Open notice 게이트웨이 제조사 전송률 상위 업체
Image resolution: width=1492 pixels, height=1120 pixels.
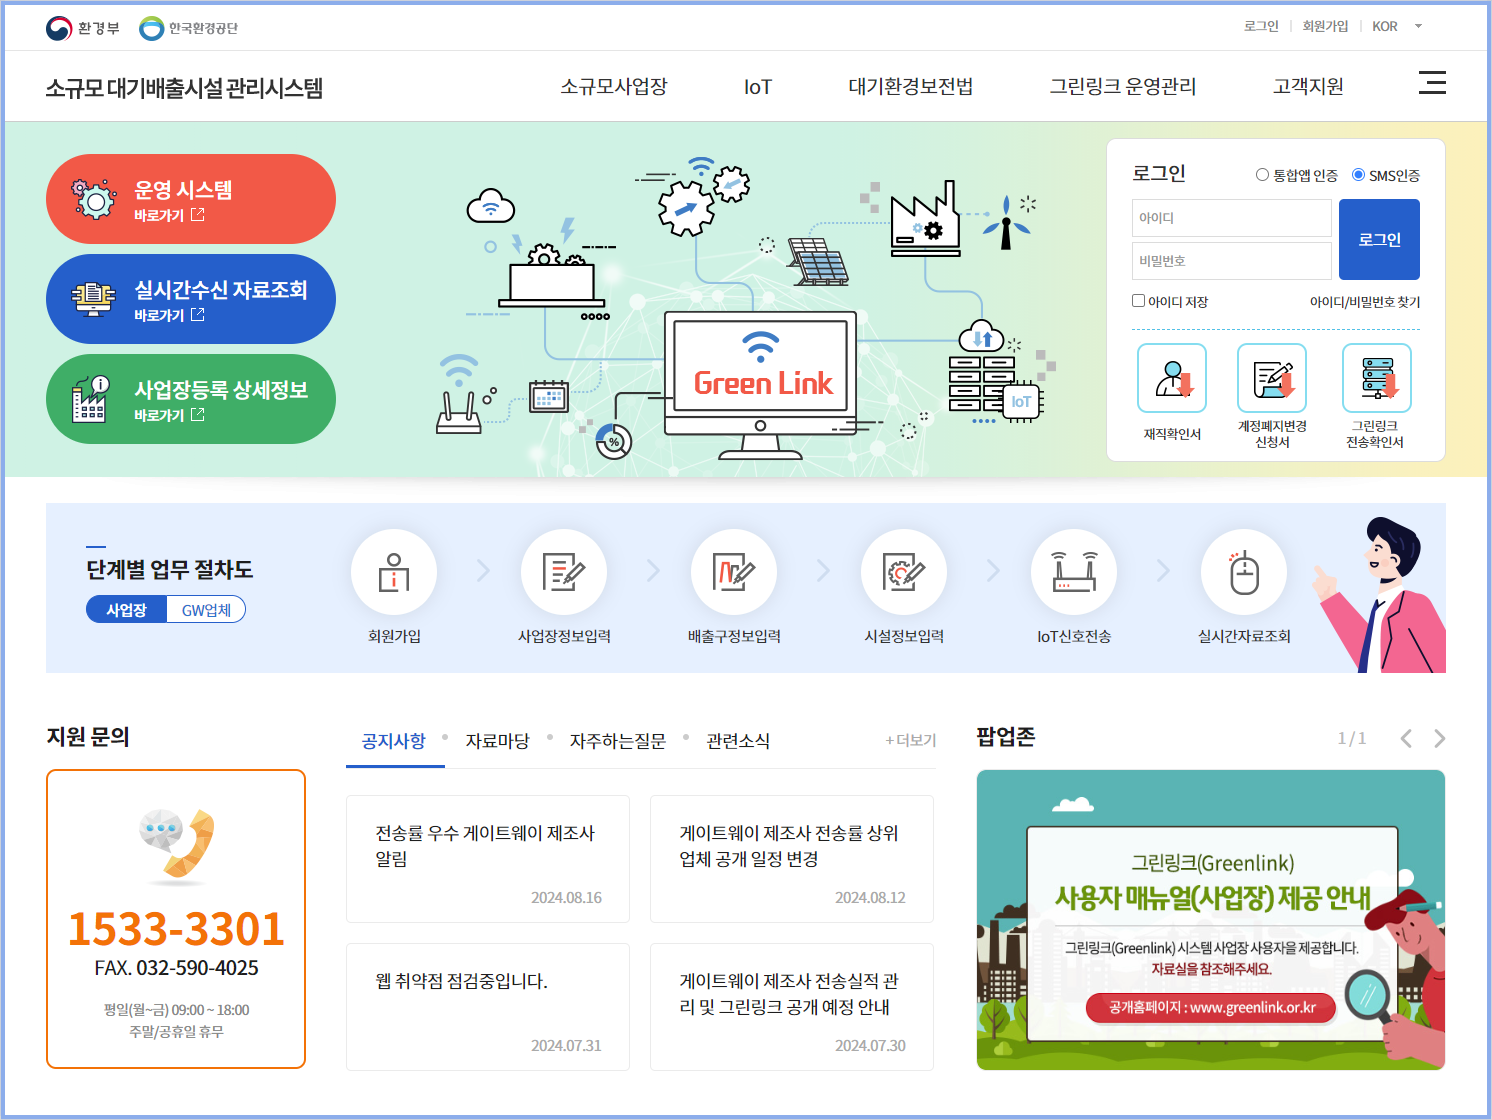pyautogui.click(x=792, y=859)
